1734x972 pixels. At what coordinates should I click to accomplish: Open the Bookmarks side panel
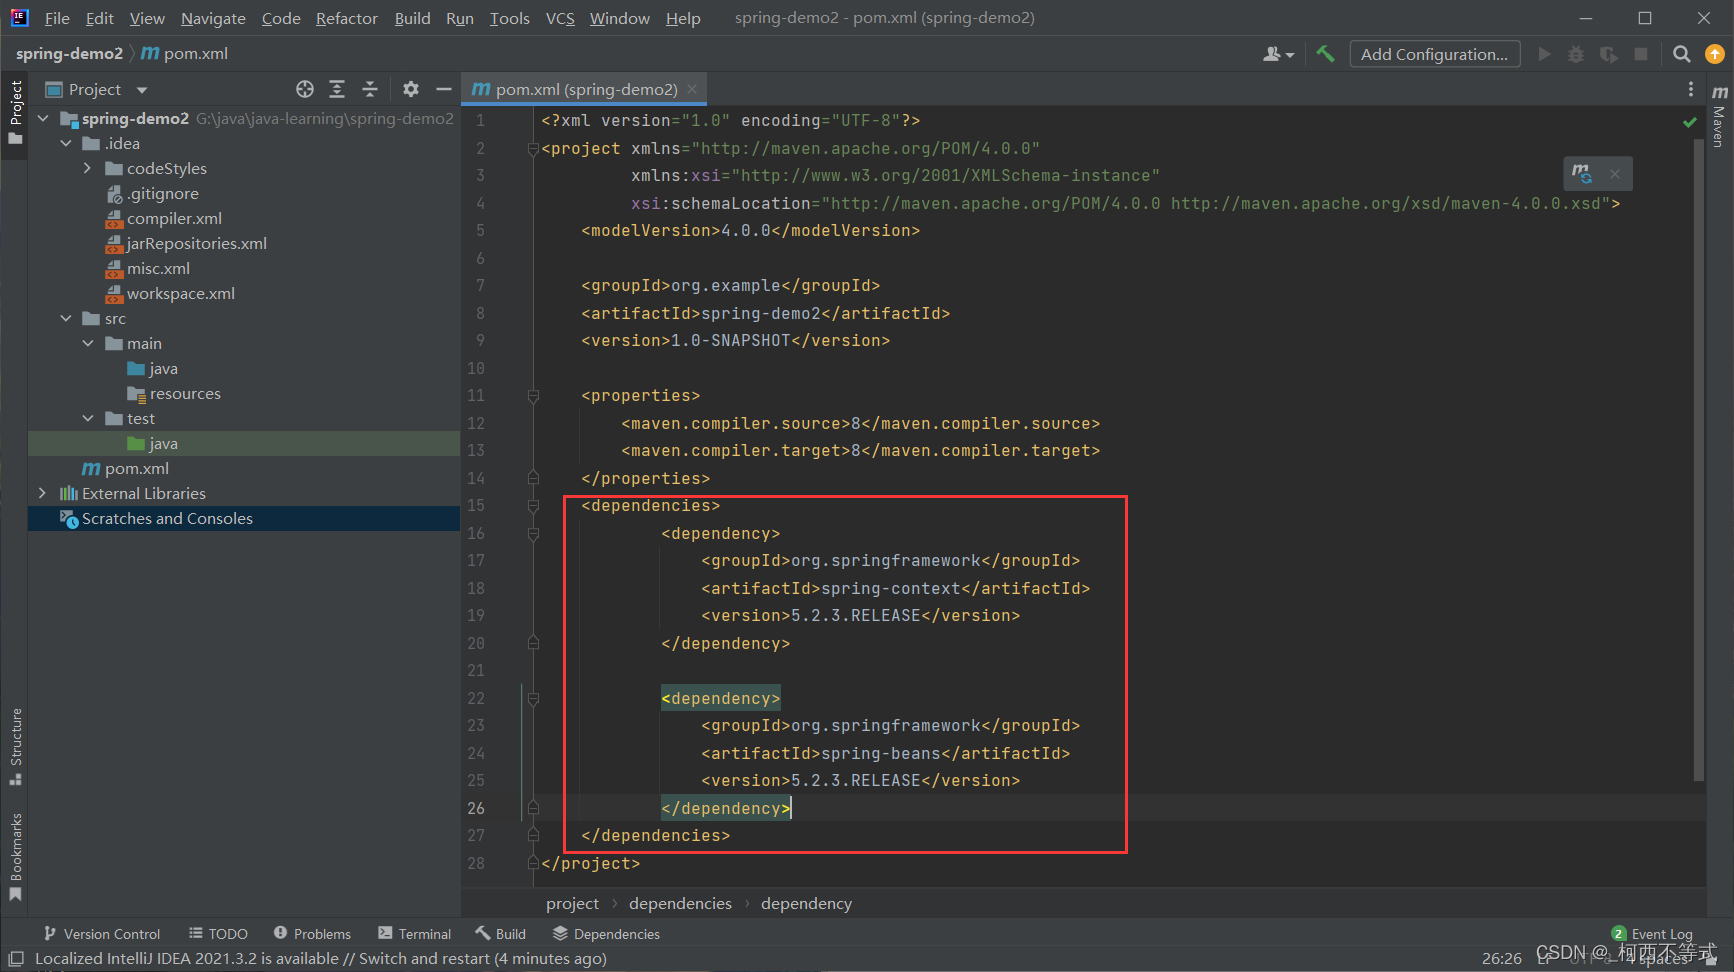point(15,856)
